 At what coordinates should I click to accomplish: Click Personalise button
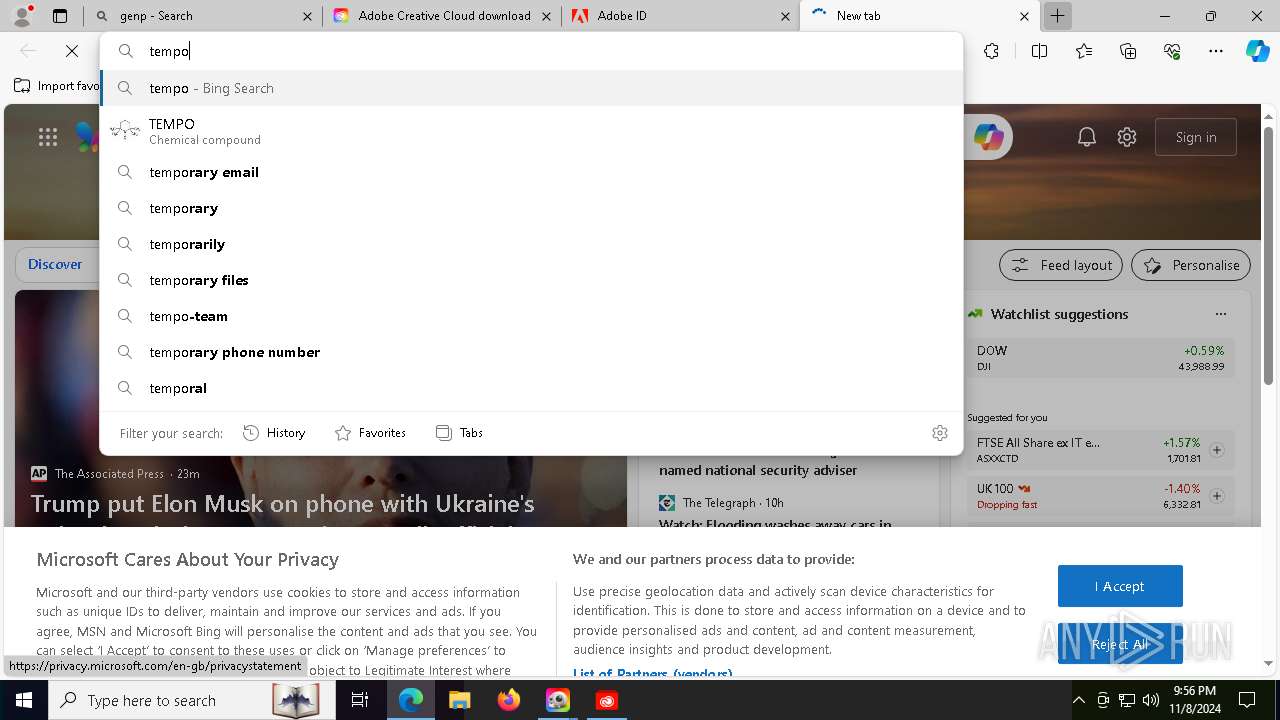1191,265
